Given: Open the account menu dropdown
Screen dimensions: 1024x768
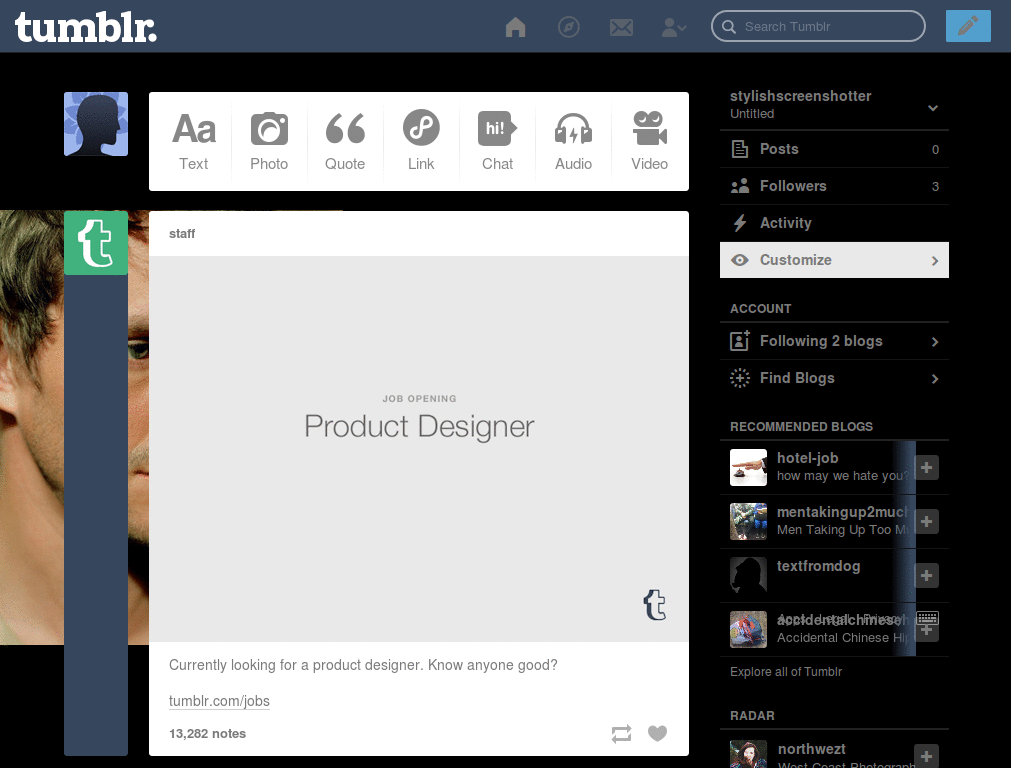Looking at the screenshot, I should [x=674, y=27].
